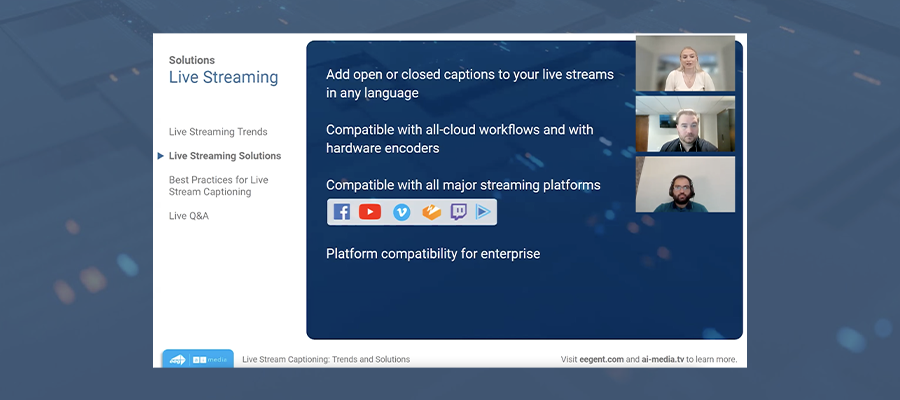Click the Vimeo icon
900x400 pixels.
click(402, 212)
